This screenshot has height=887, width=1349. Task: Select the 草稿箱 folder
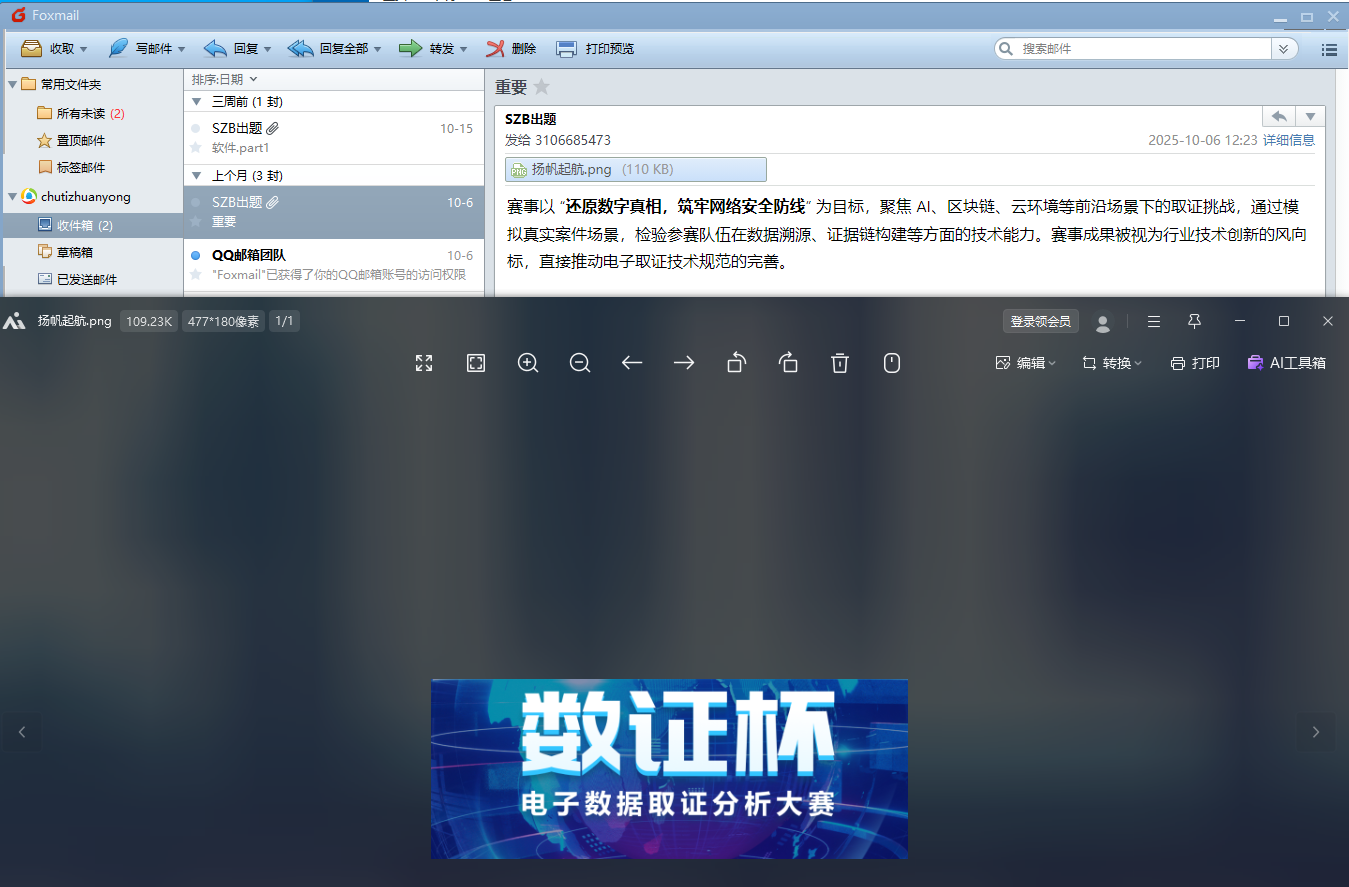74,252
